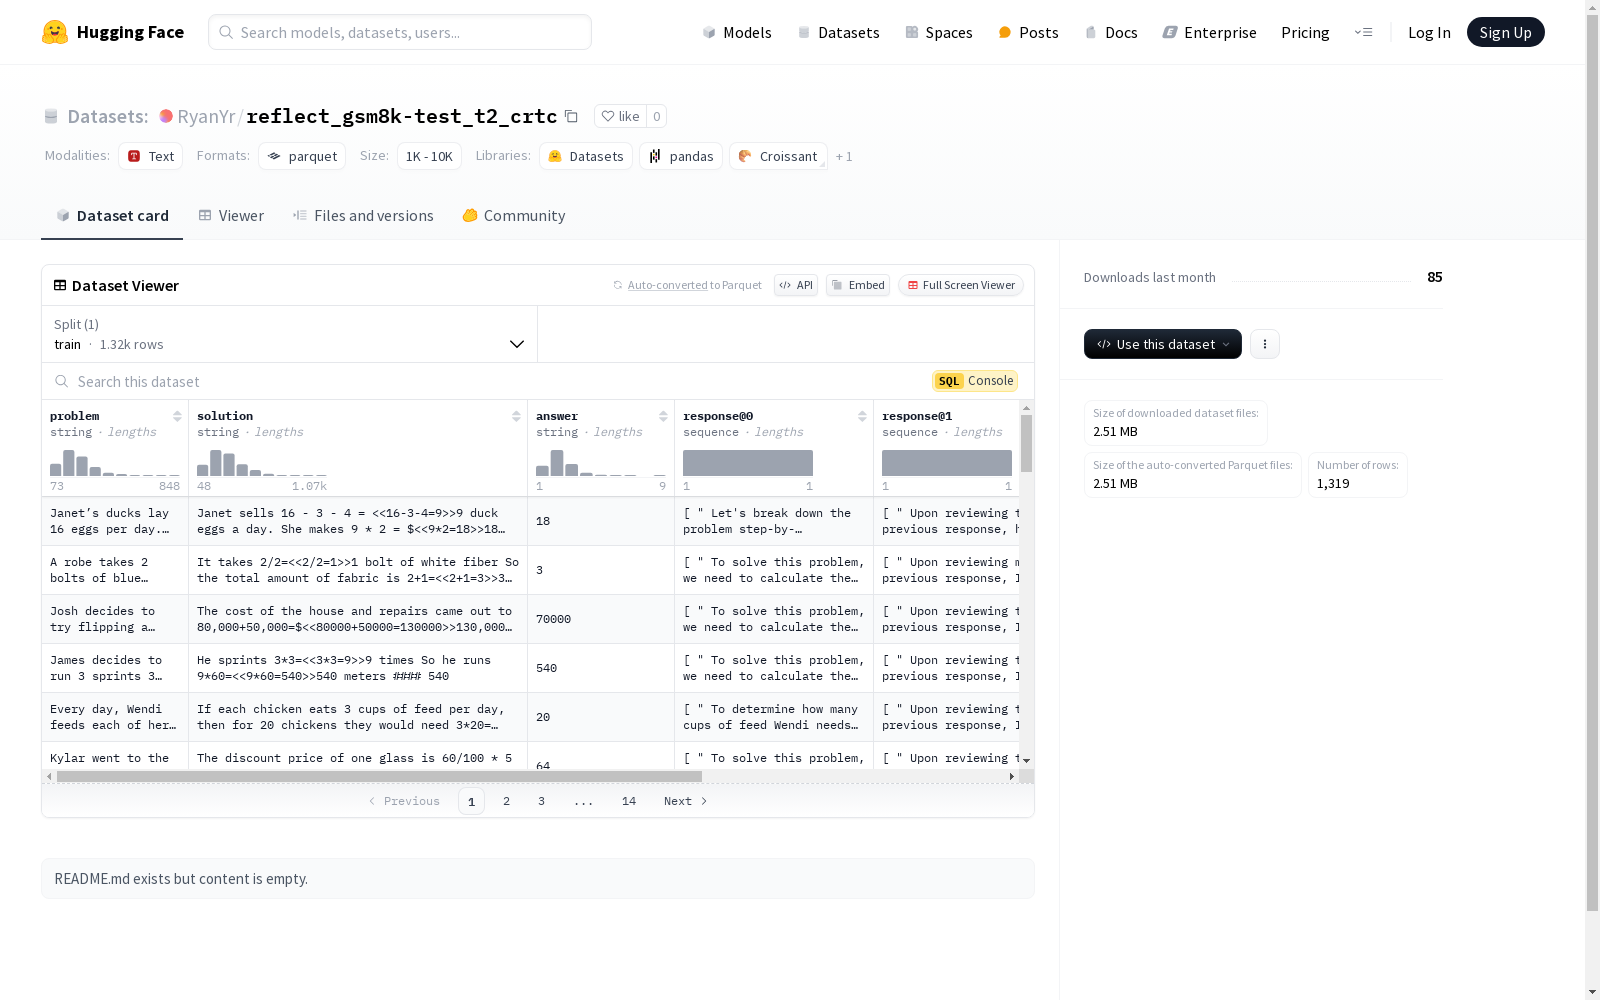Open Full Screen Viewer
Image resolution: width=1600 pixels, height=1000 pixels.
tap(961, 285)
